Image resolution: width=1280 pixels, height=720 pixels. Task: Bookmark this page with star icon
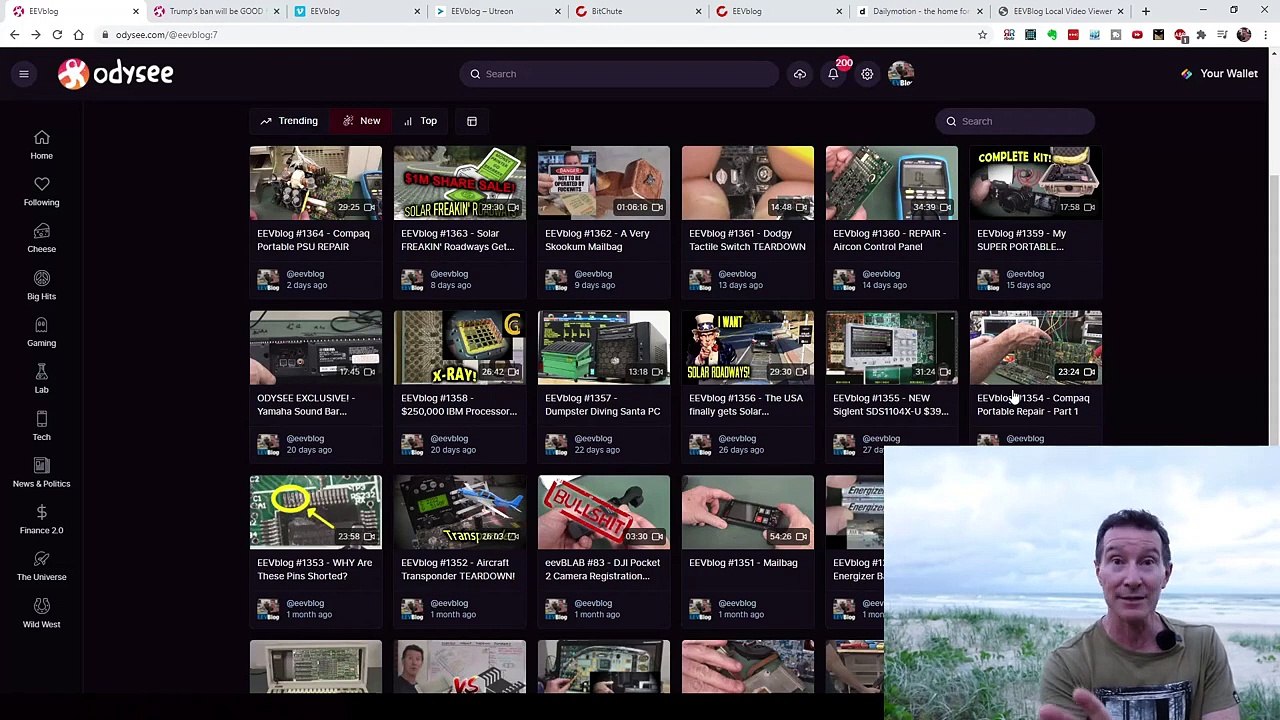click(982, 35)
